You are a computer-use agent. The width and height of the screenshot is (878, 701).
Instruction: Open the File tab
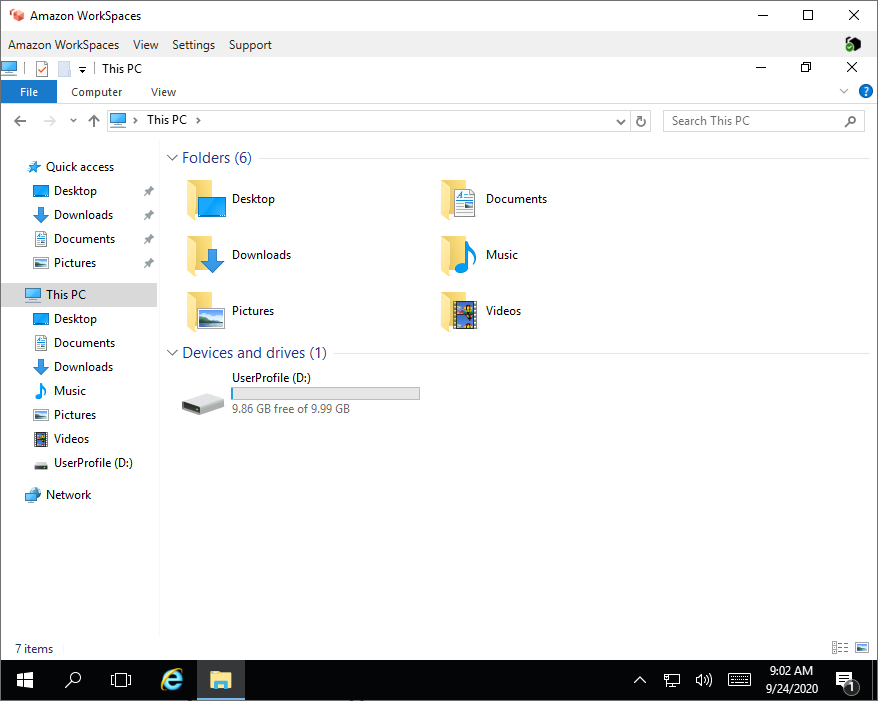[29, 92]
